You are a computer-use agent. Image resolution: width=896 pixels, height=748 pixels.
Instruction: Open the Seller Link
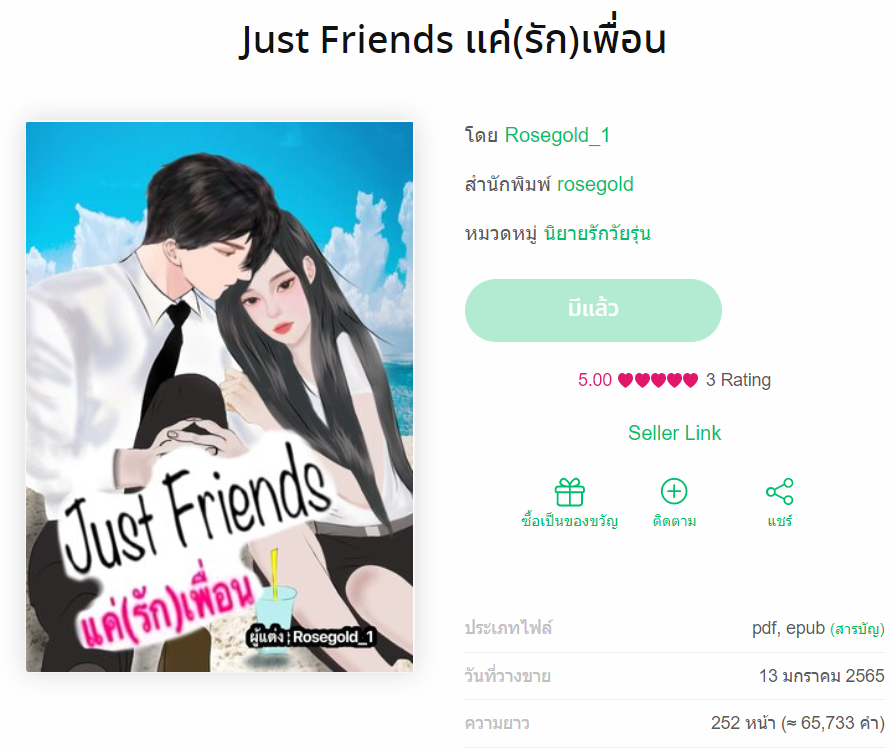pos(674,433)
